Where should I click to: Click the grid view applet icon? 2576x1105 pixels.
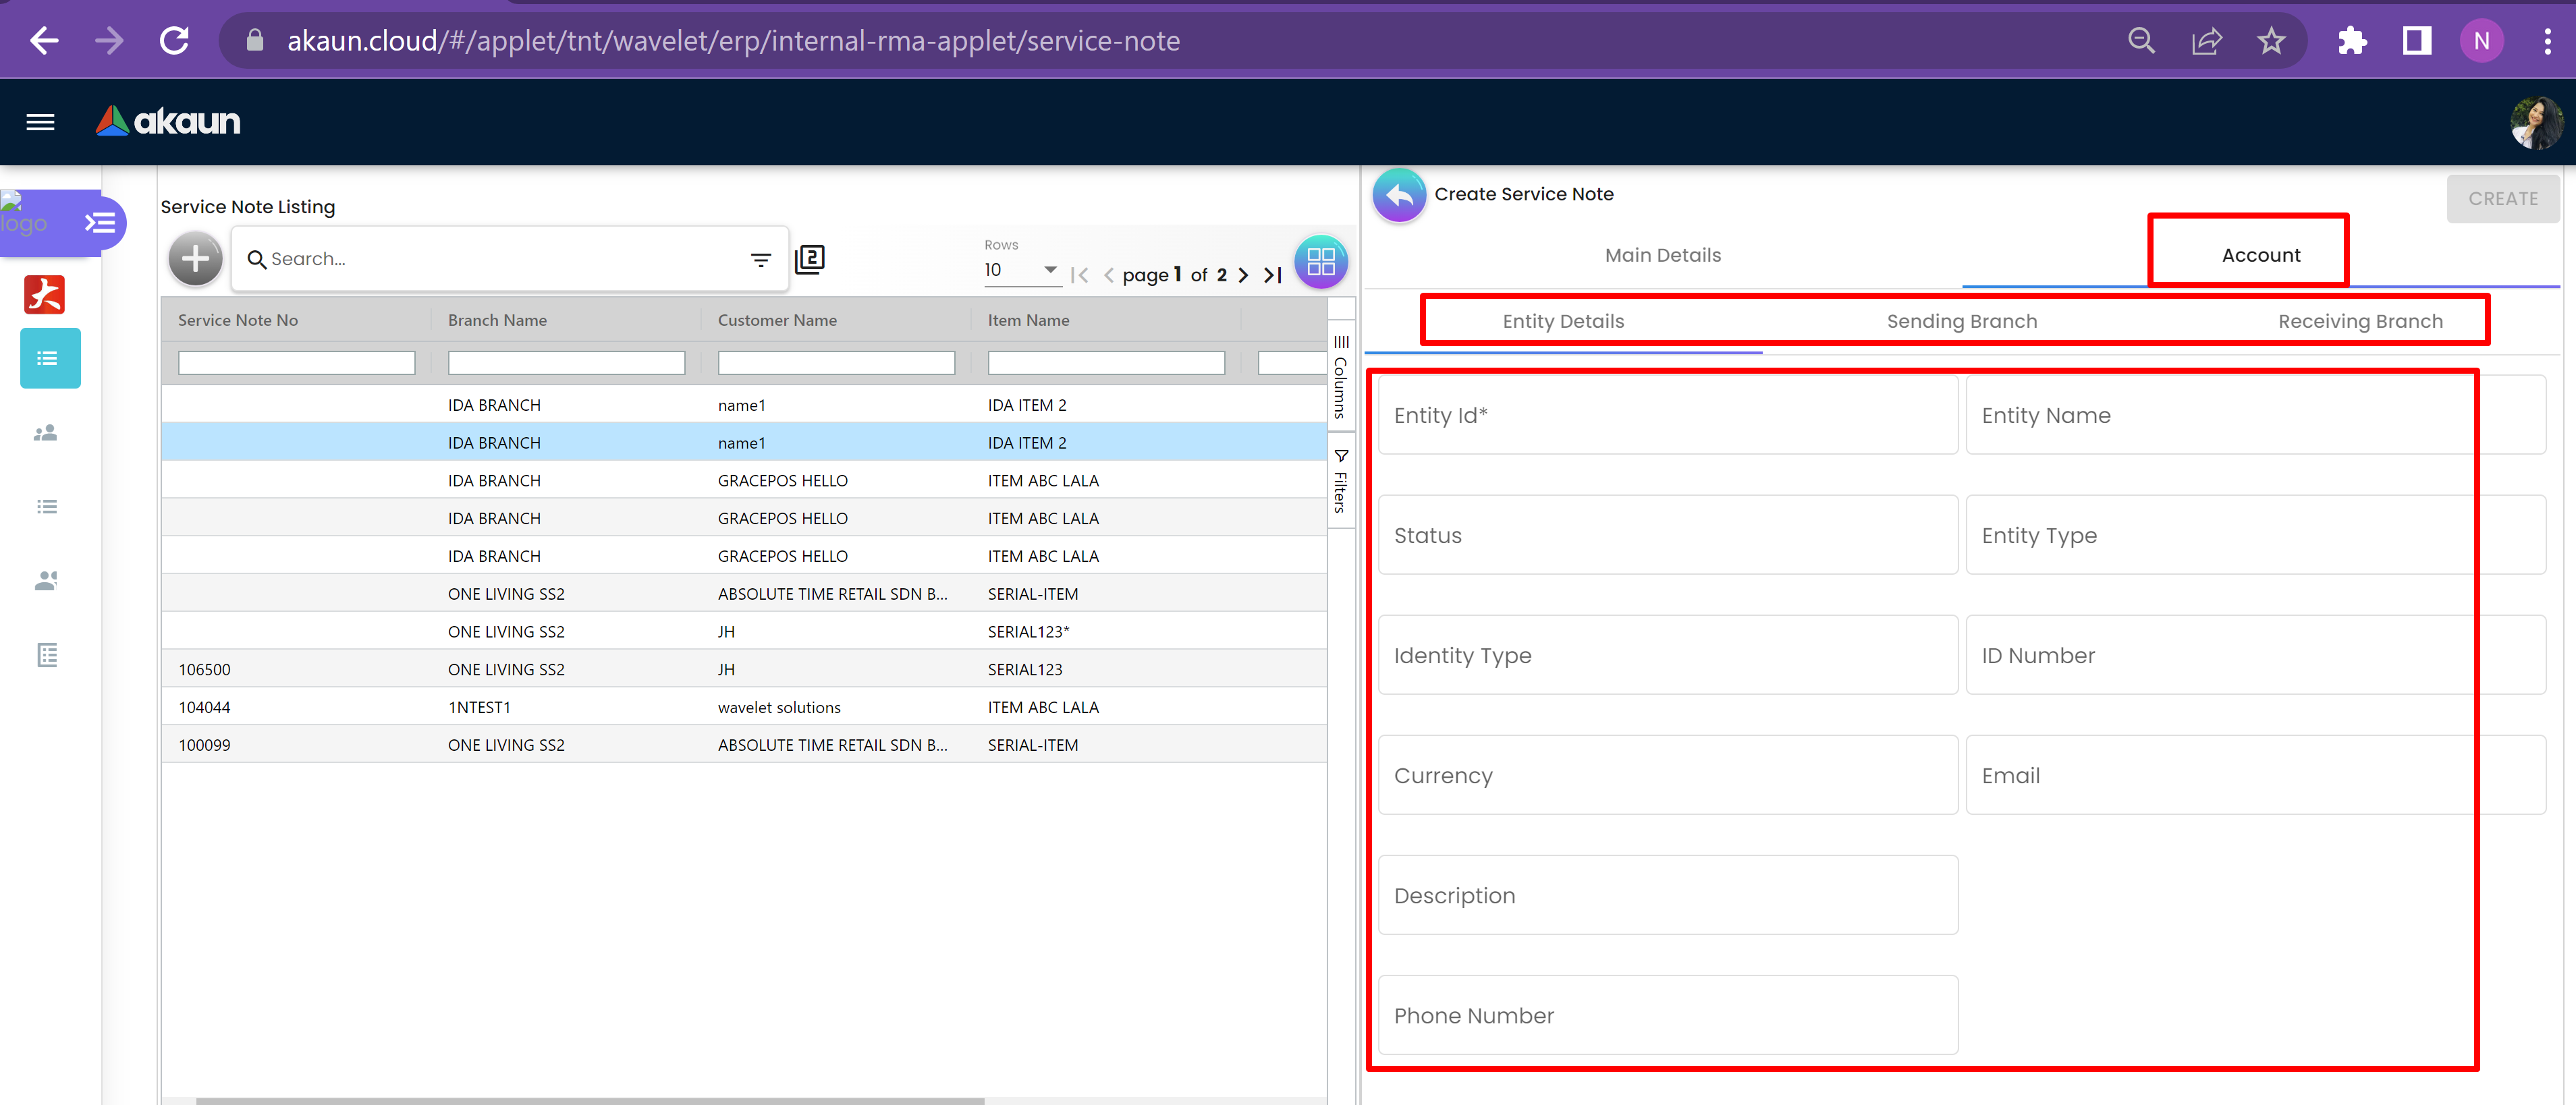(x=1320, y=262)
